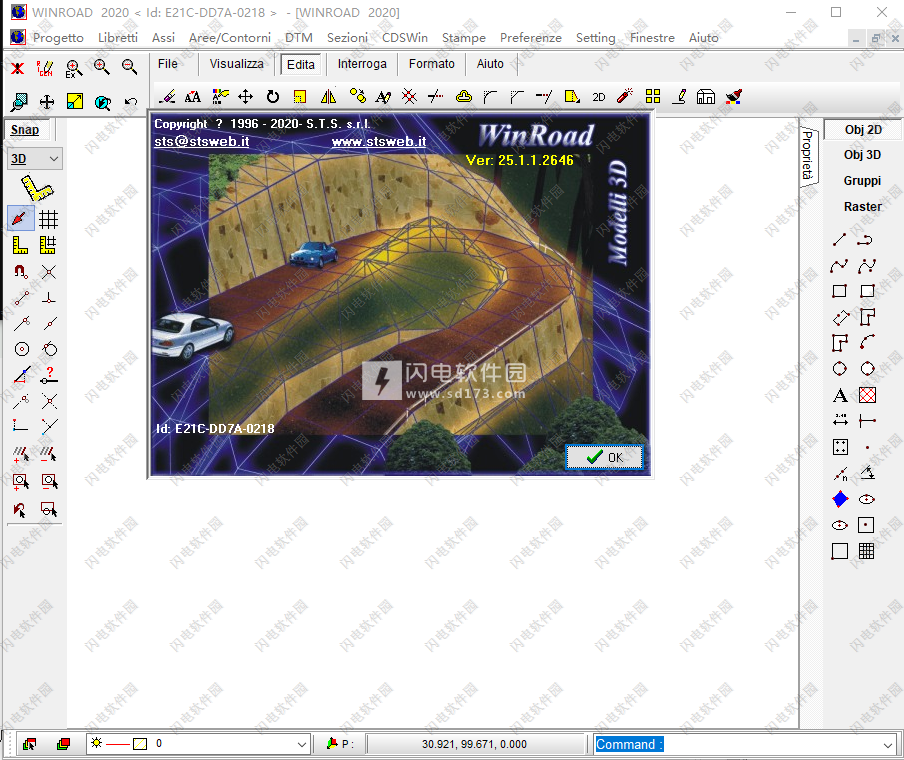Switch to the Formato tab
This screenshot has height=760, width=904.
[431, 64]
